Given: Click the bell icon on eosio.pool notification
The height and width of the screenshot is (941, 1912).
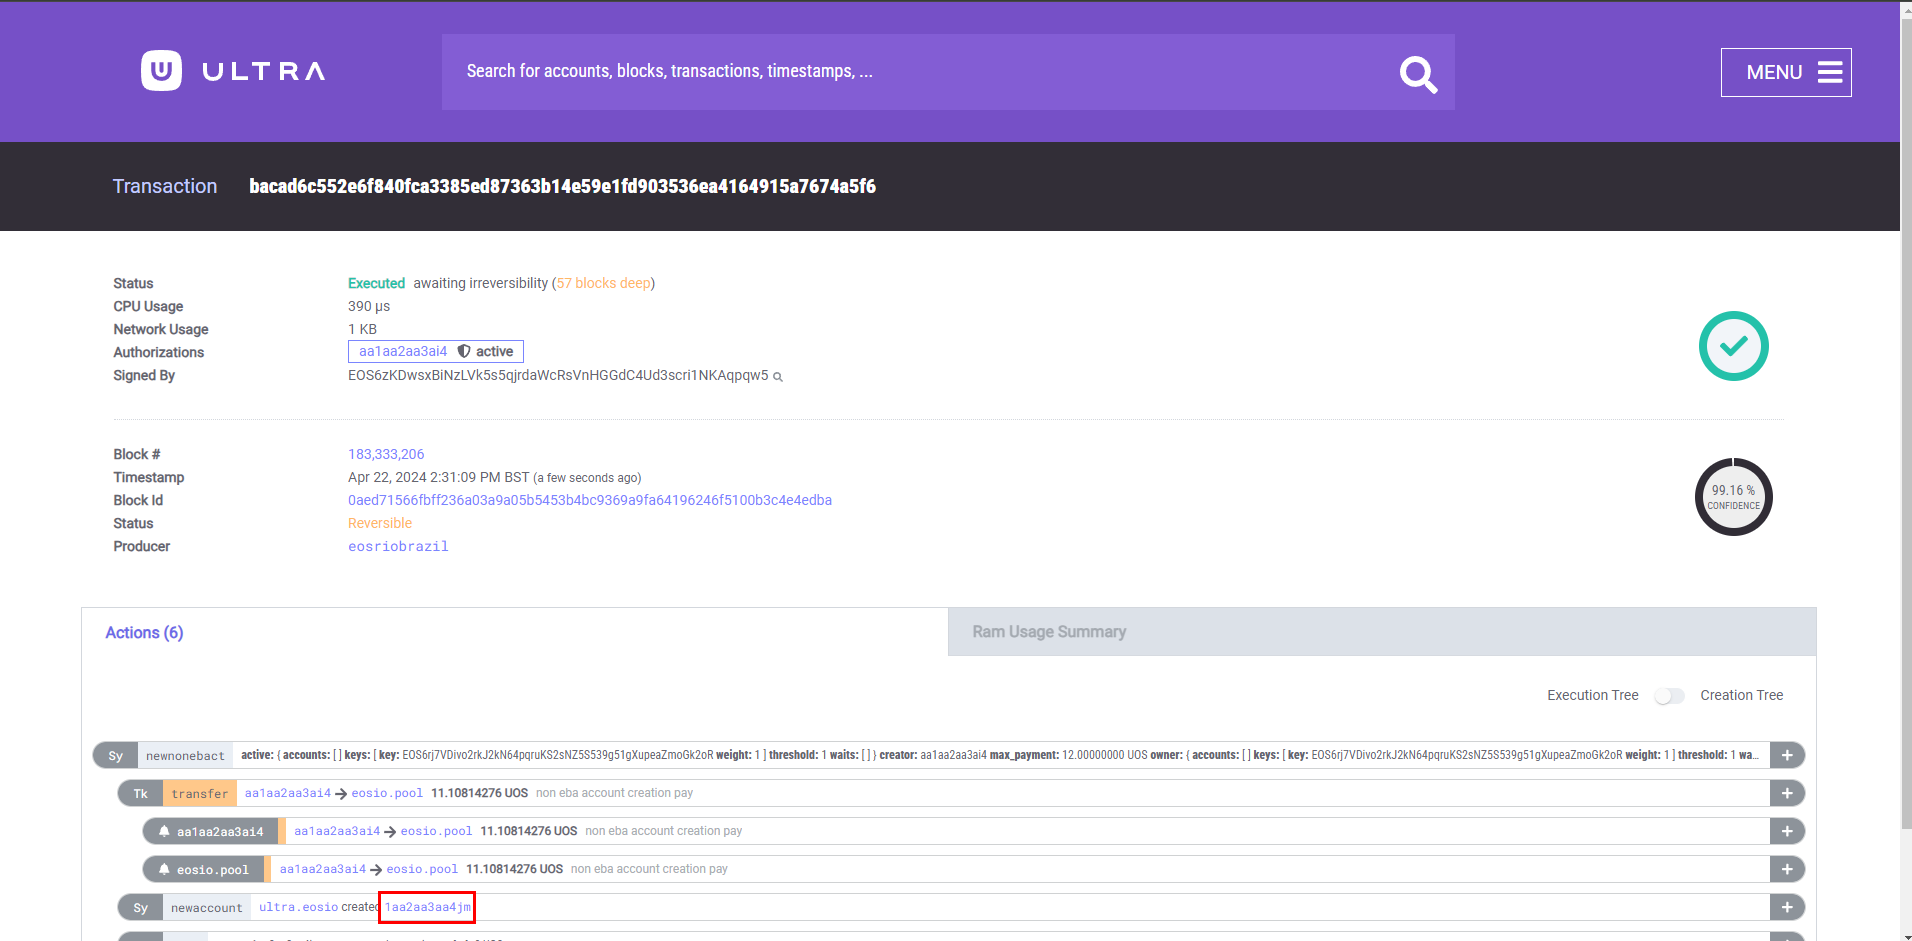Looking at the screenshot, I should tap(164, 869).
